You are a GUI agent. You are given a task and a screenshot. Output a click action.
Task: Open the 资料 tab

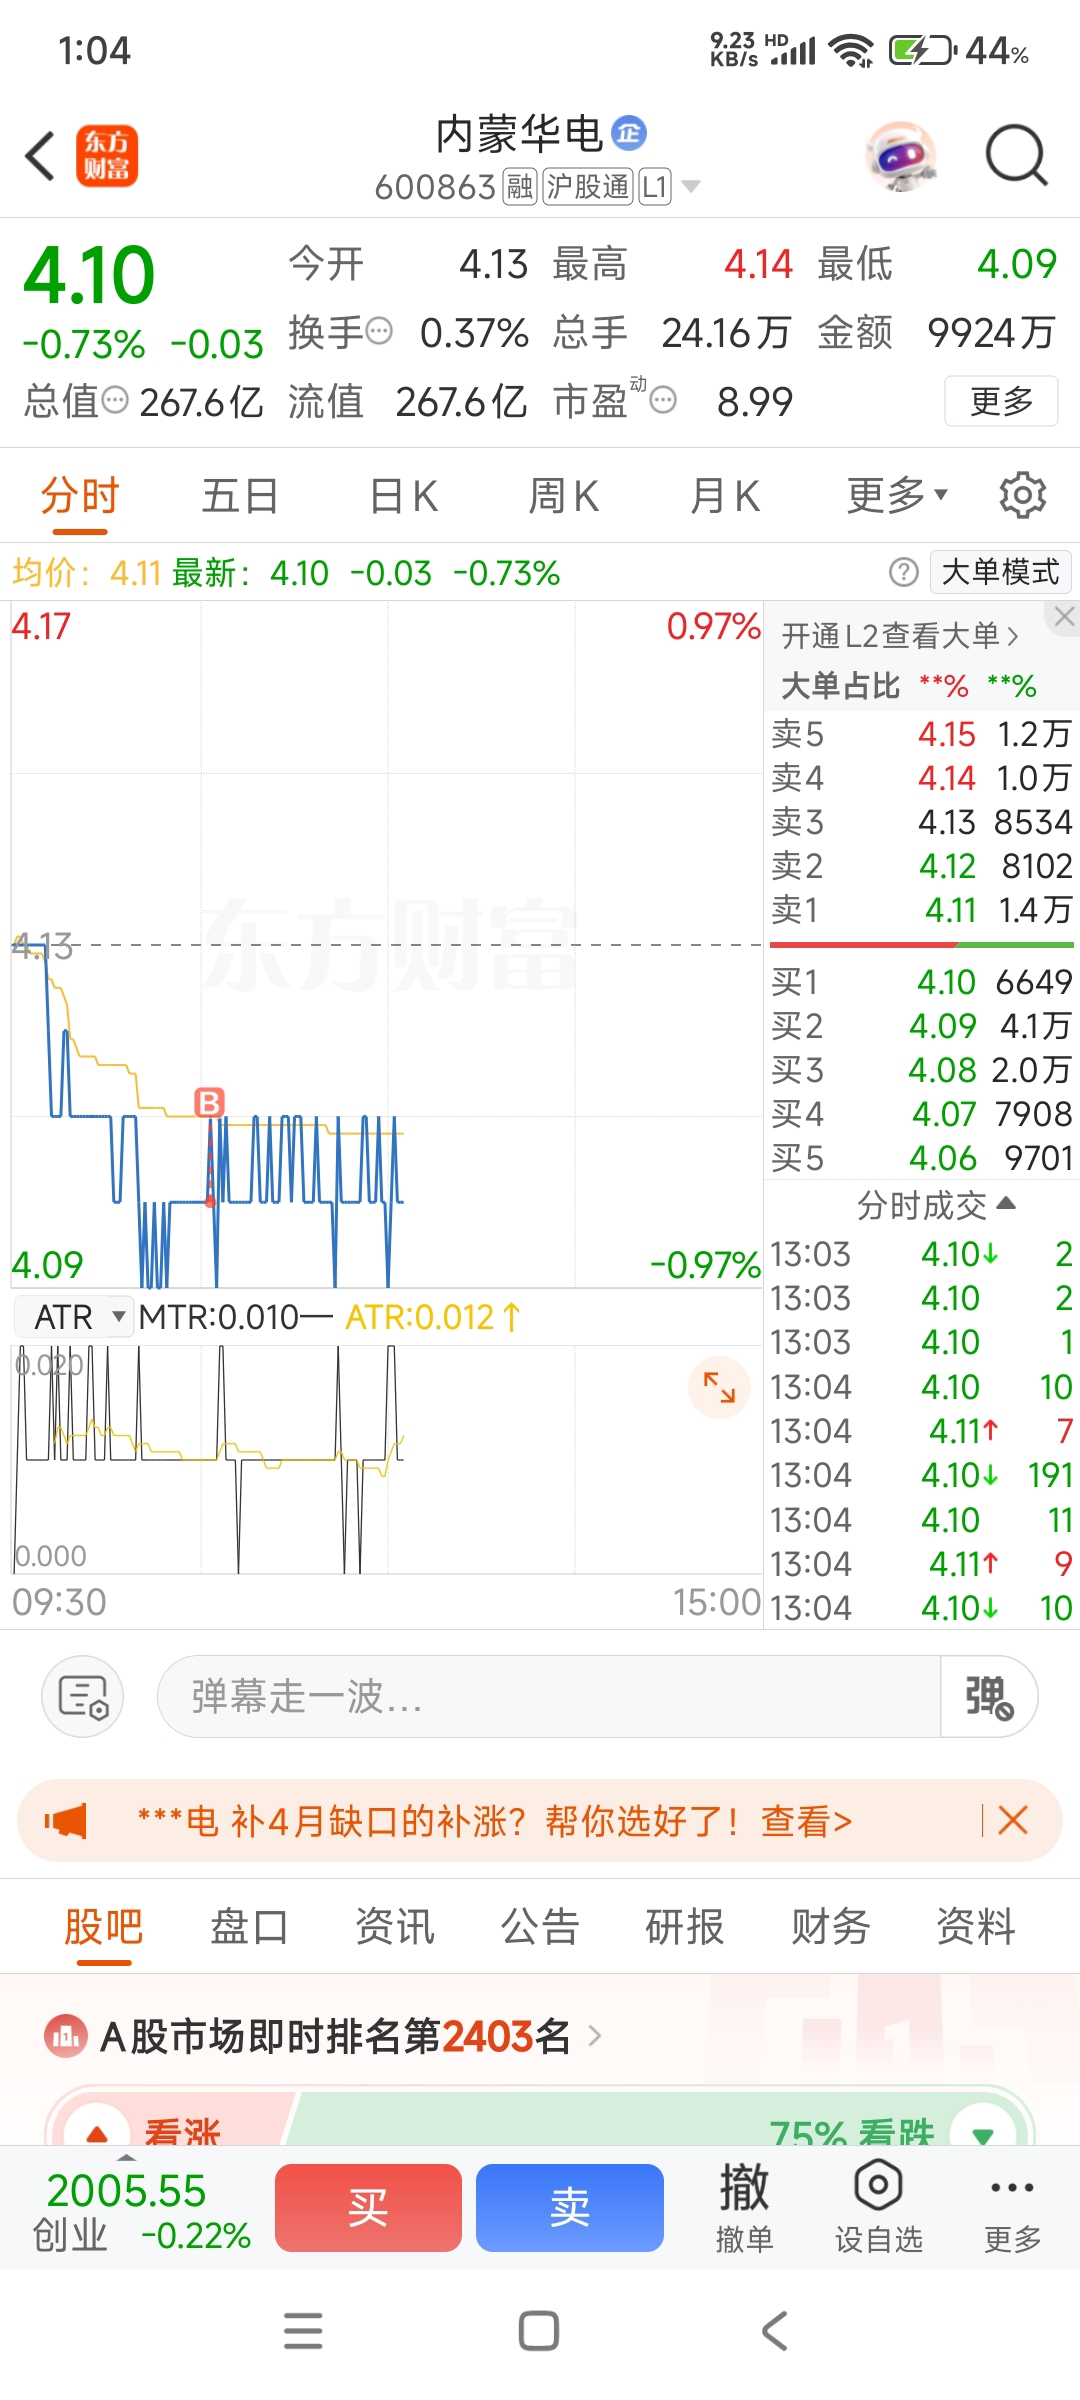(976, 1926)
